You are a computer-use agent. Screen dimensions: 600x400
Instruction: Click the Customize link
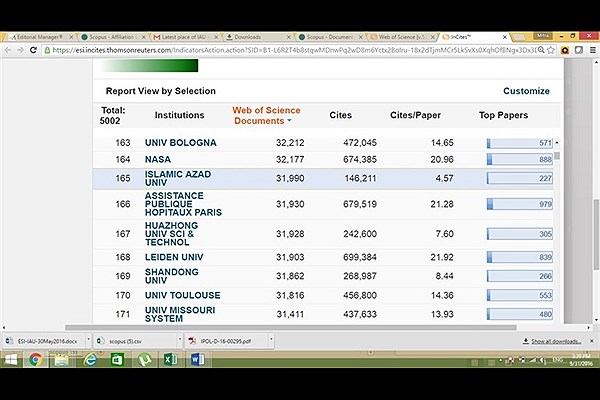[526, 91]
